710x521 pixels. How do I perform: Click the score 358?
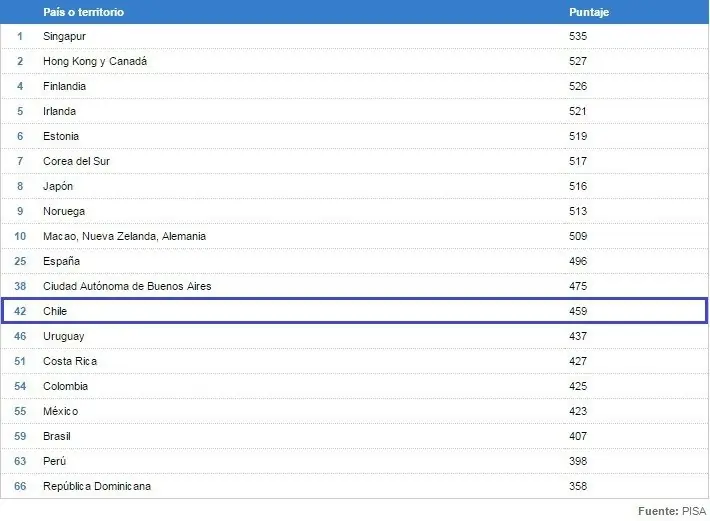pos(578,486)
